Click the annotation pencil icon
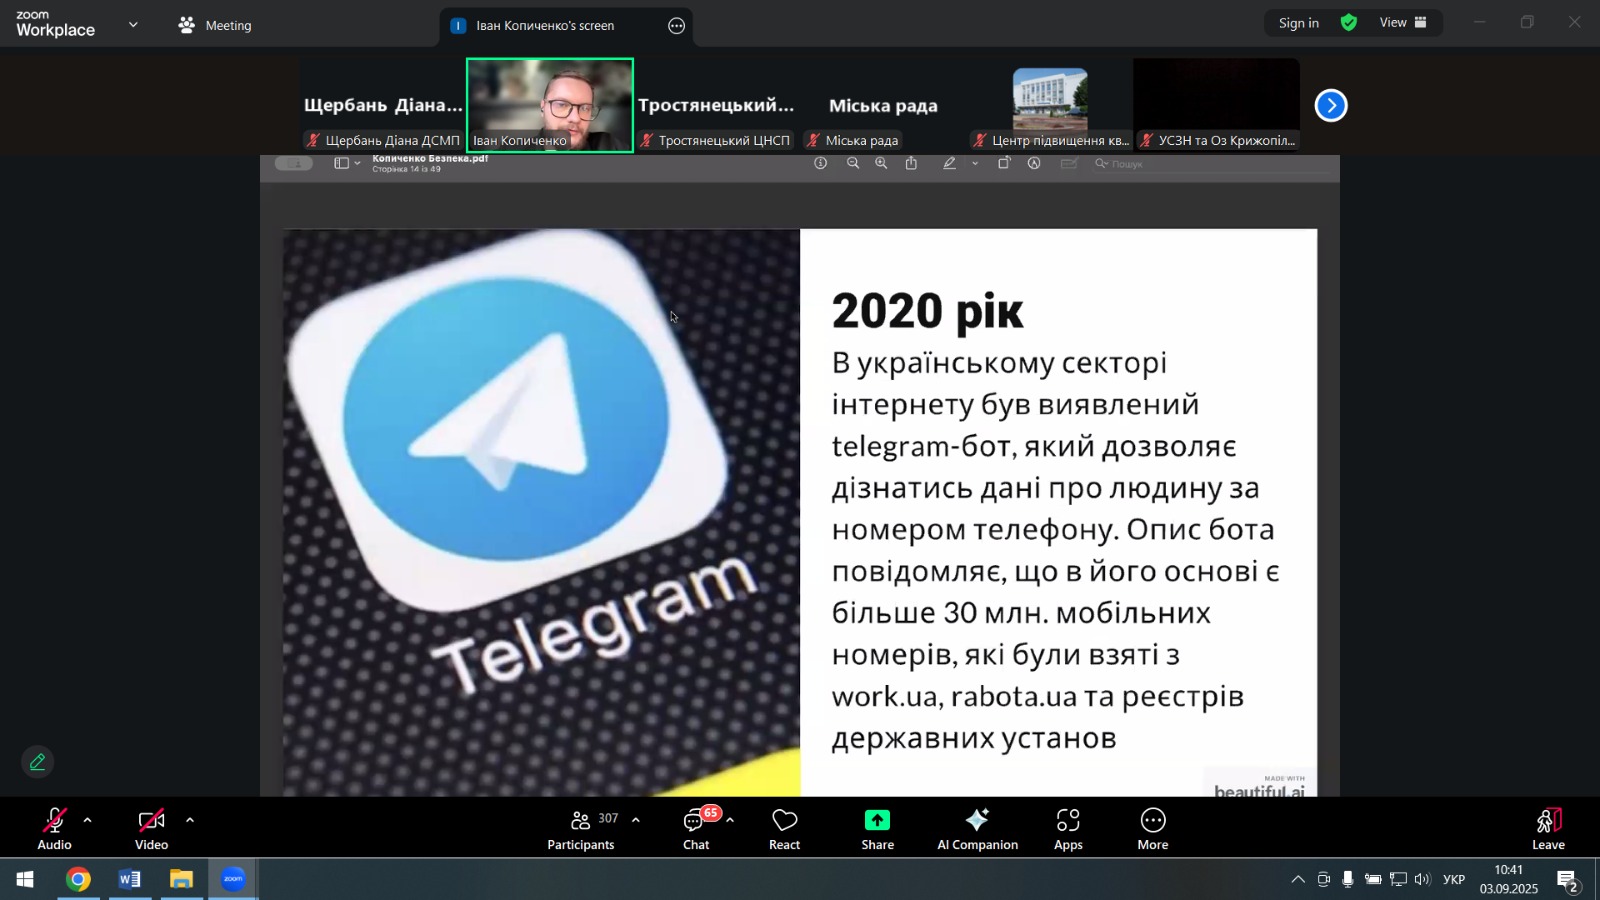 coord(38,762)
